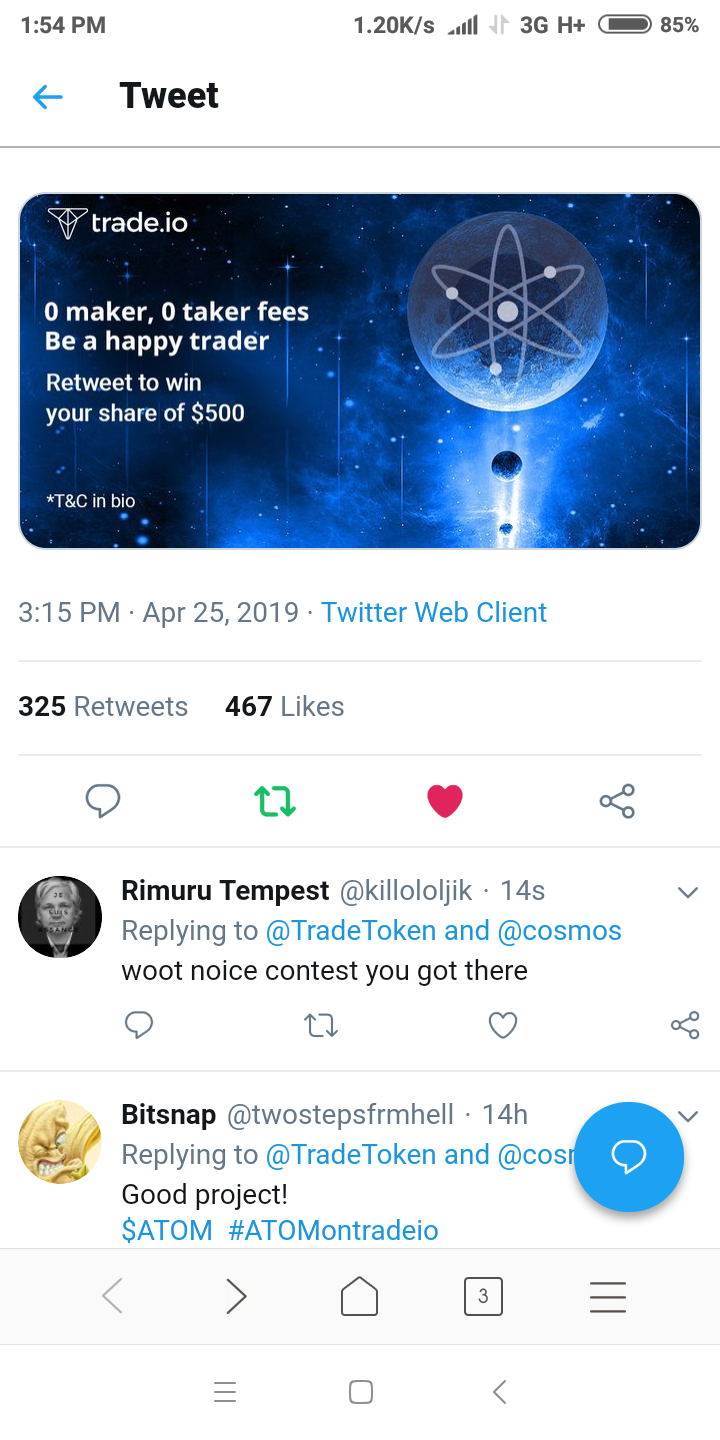
Task: Open the floating blue reply button
Action: 628,1157
